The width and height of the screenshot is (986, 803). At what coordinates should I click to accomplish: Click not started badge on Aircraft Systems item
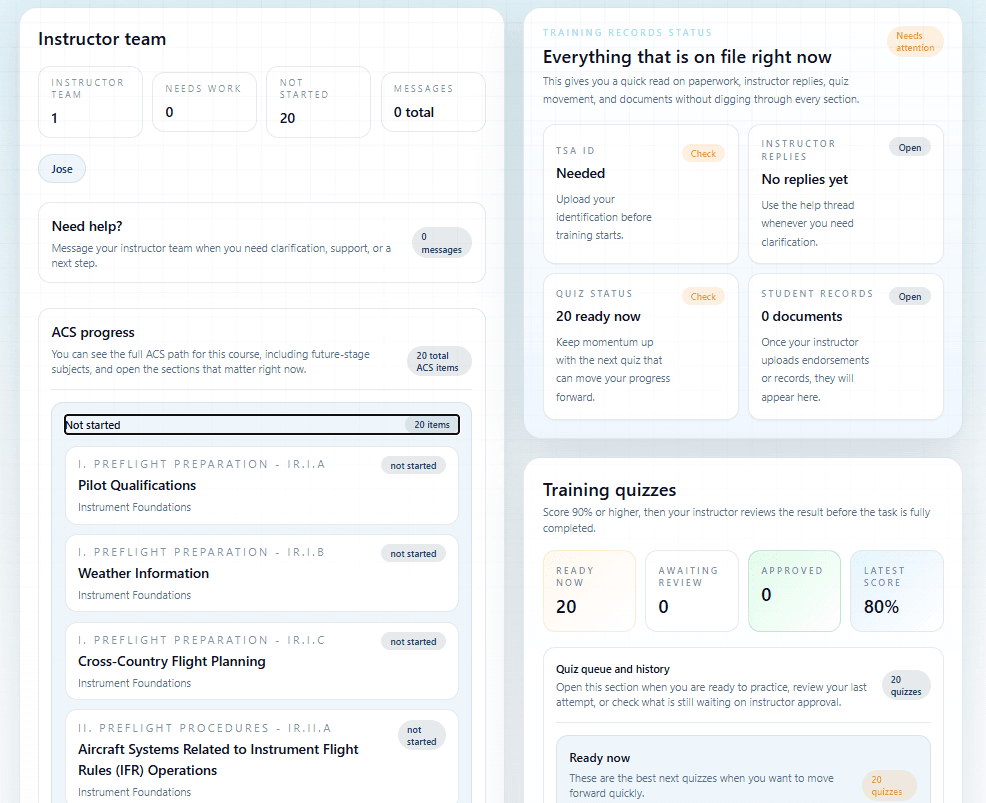421,736
